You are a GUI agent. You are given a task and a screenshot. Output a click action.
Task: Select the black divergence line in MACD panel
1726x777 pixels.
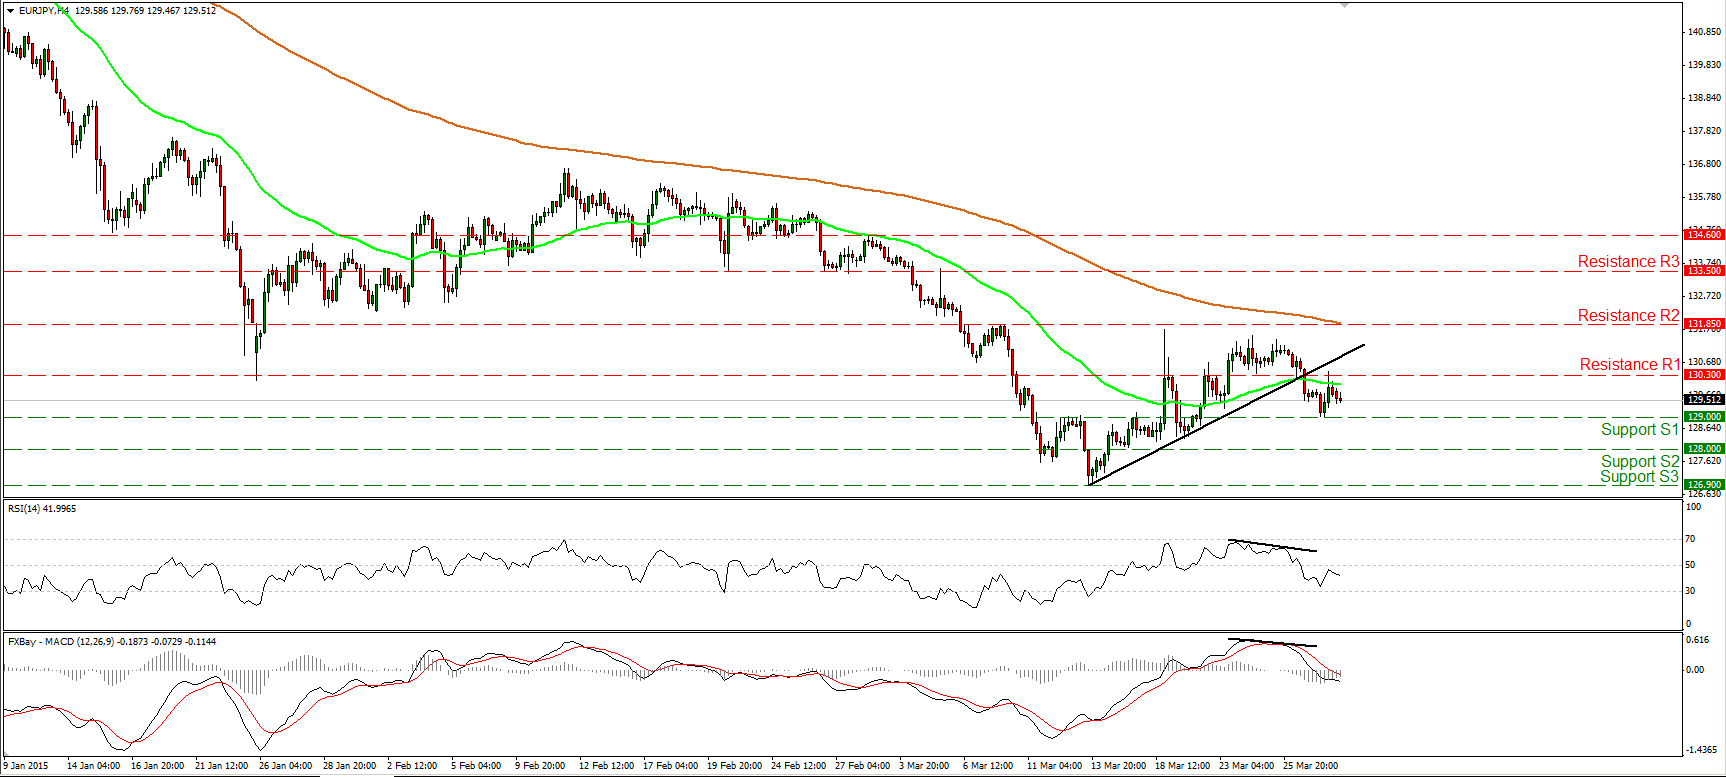[1273, 642]
